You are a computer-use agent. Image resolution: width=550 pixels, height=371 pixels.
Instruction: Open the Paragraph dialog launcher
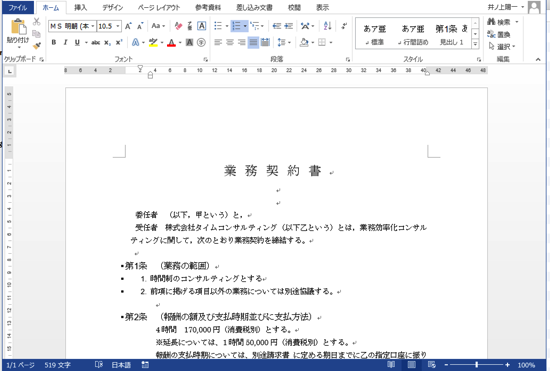click(348, 60)
